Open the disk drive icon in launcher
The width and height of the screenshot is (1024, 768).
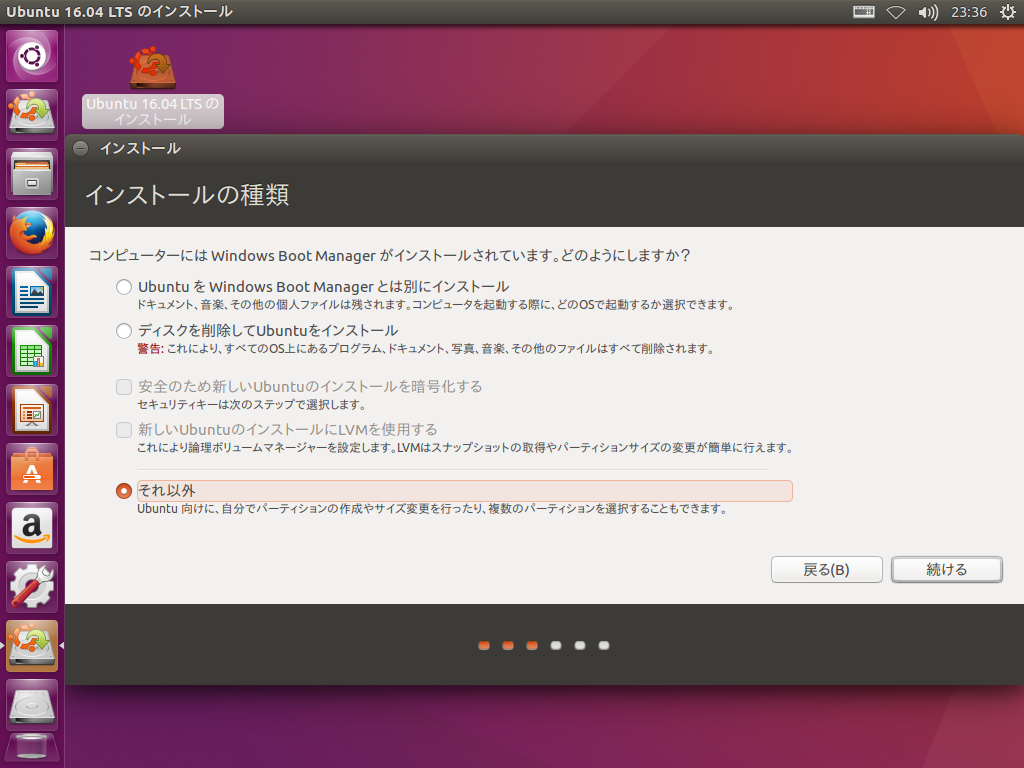click(x=32, y=705)
